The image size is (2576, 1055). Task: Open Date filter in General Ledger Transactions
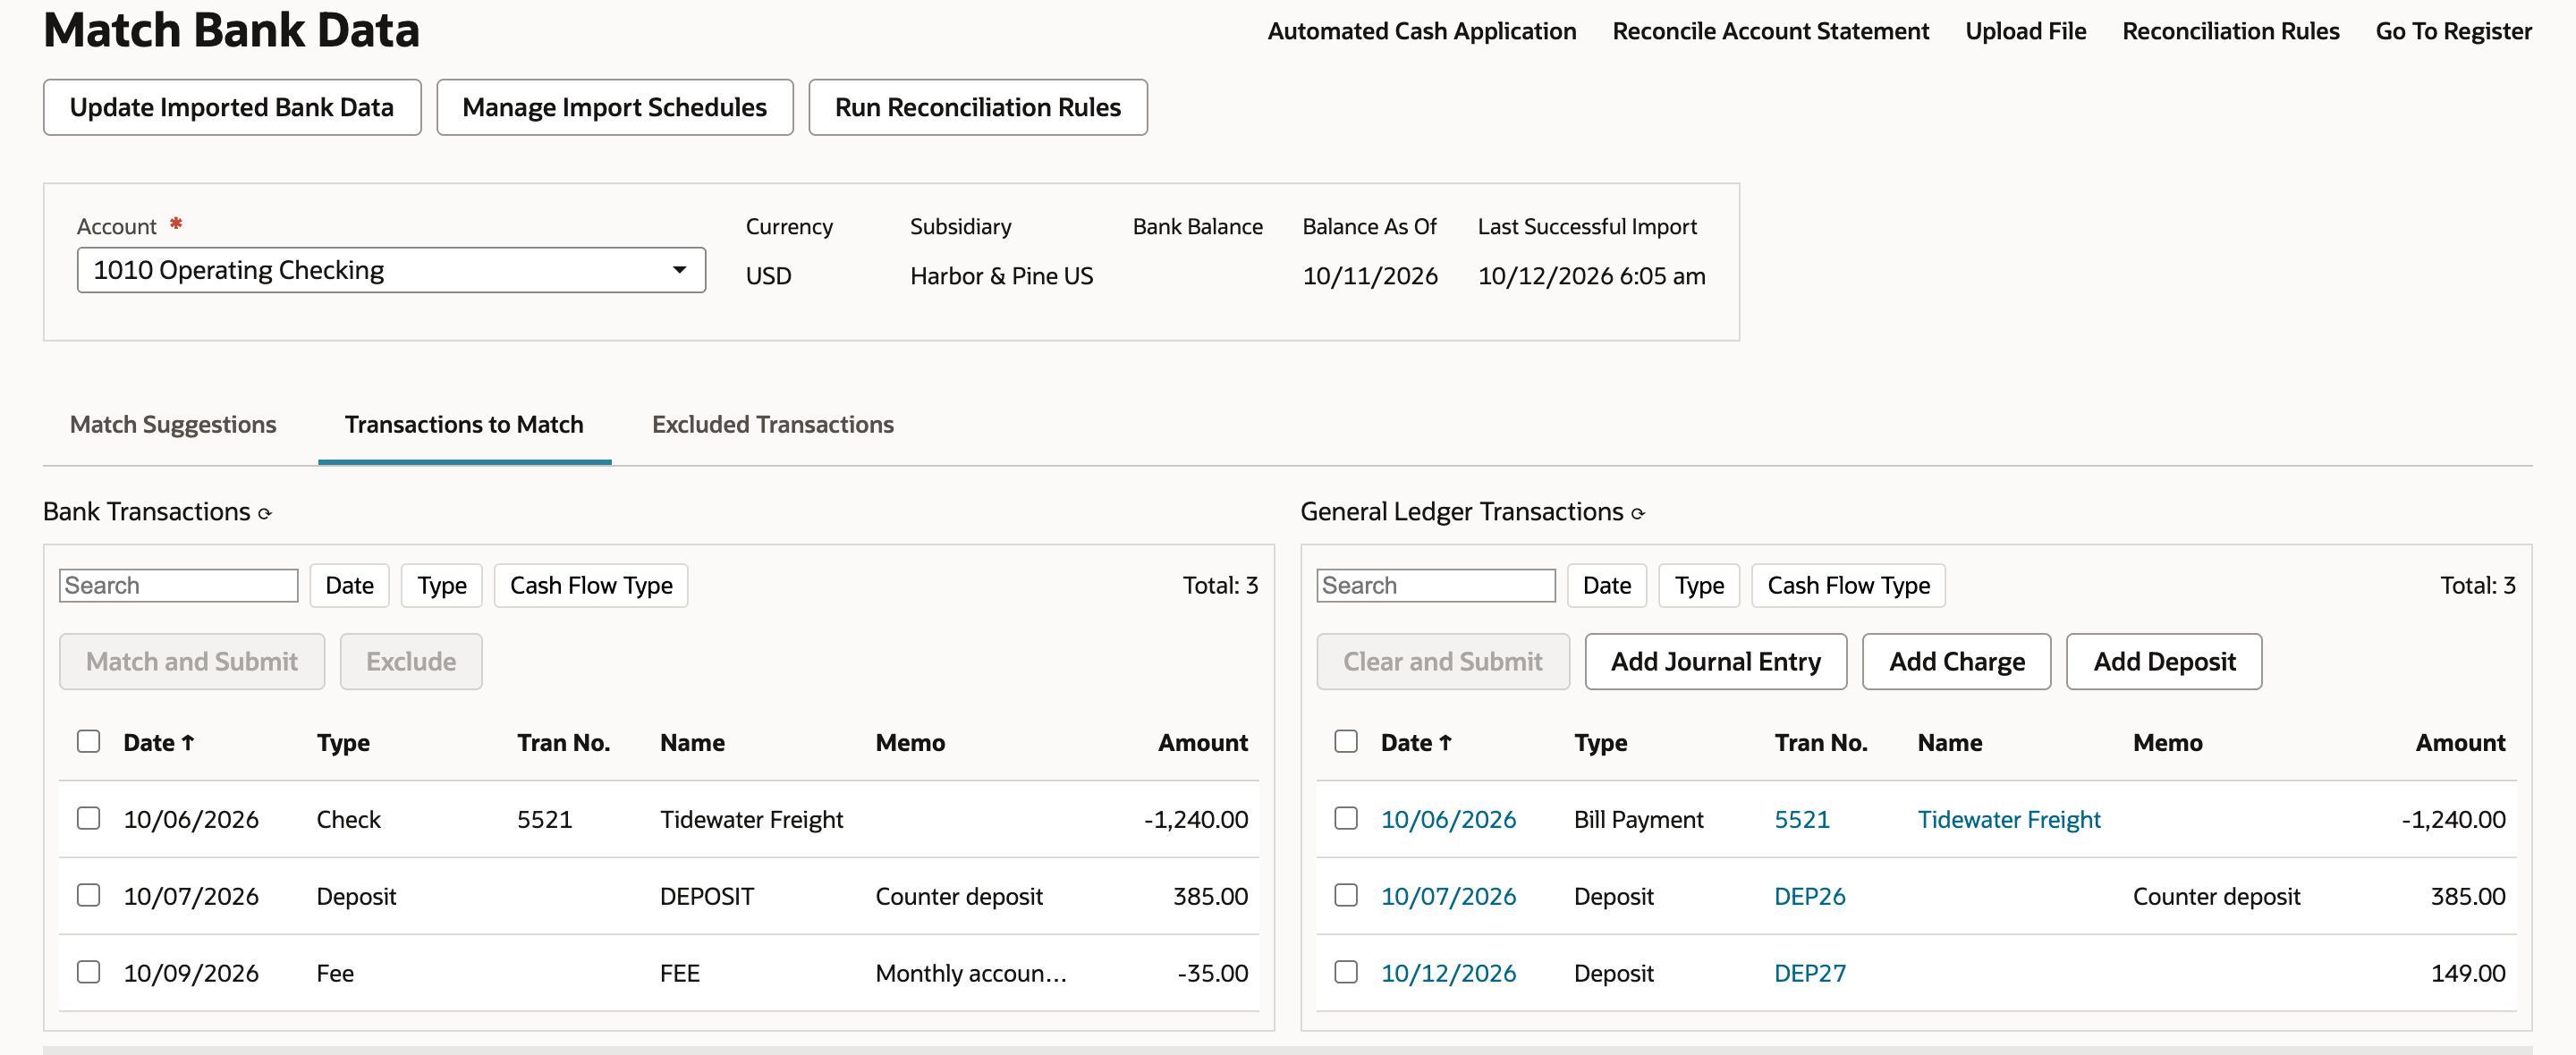pos(1607,585)
